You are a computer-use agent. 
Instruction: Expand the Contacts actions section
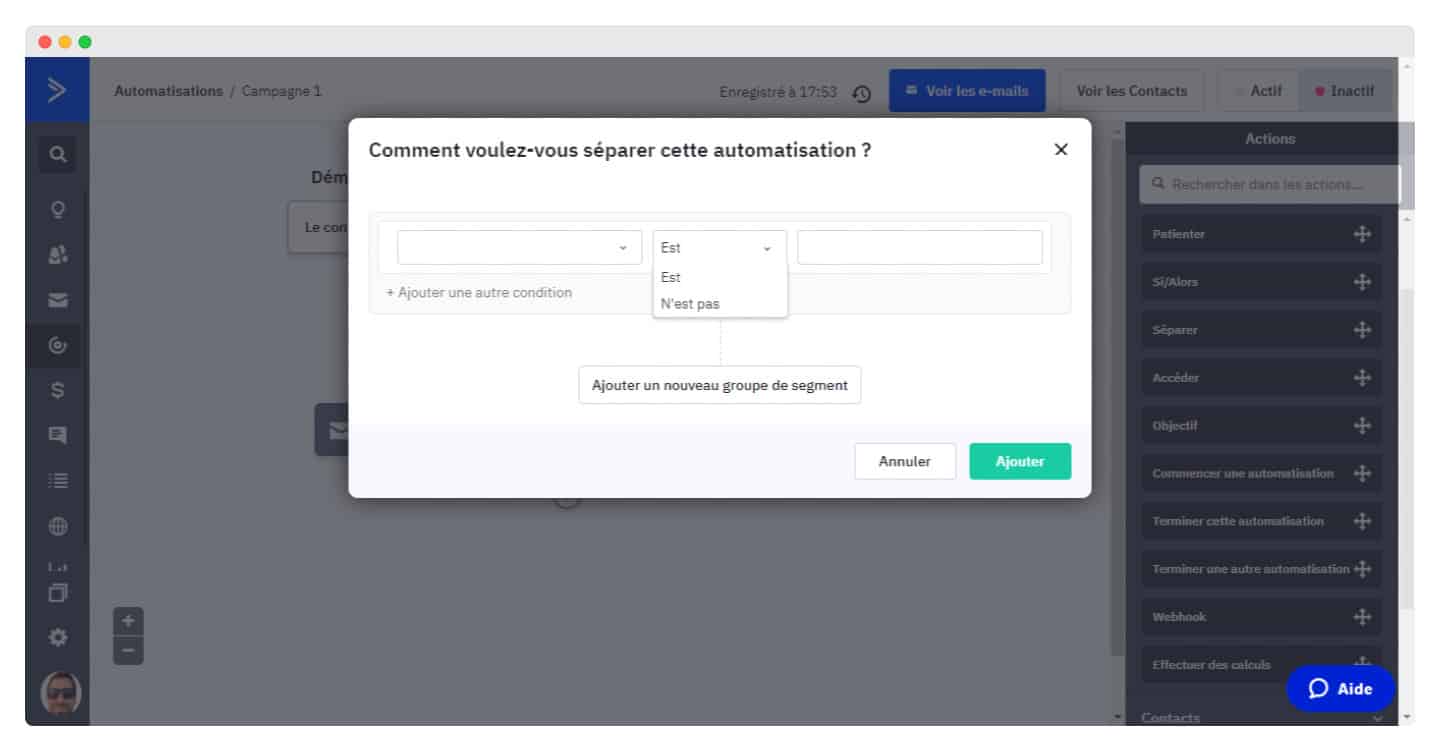(x=1262, y=717)
